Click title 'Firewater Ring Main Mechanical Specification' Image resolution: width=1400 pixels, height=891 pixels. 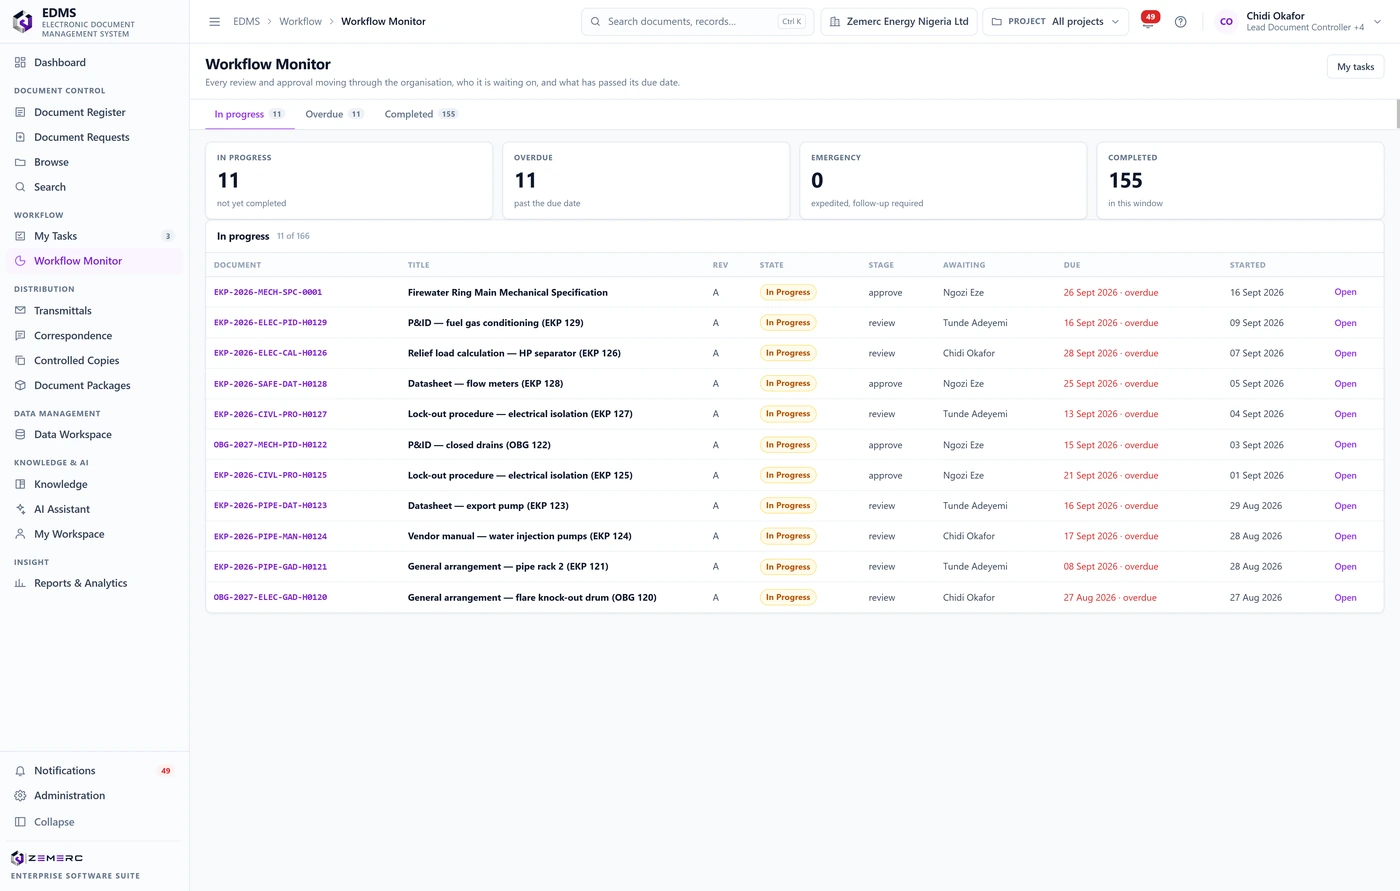coord(508,292)
